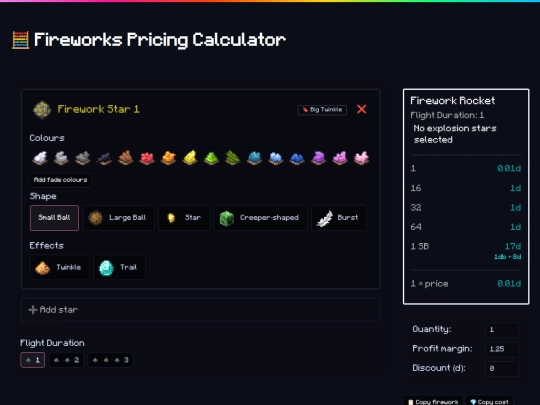The height and width of the screenshot is (405, 540).
Task: Click Add star button
Action: point(200,310)
